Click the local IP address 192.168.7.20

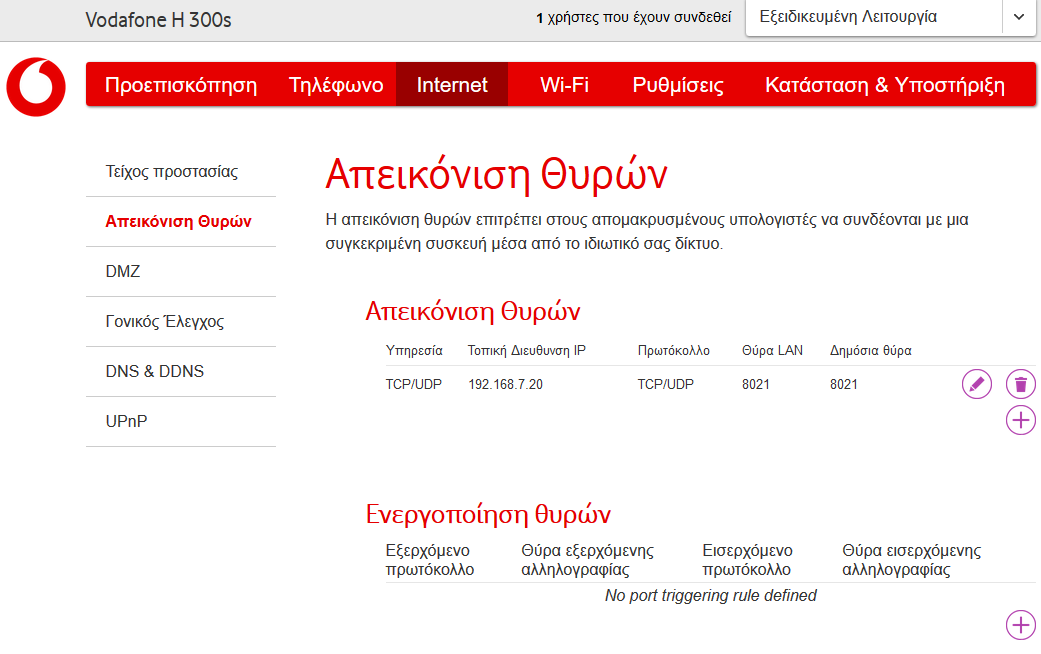pos(505,384)
